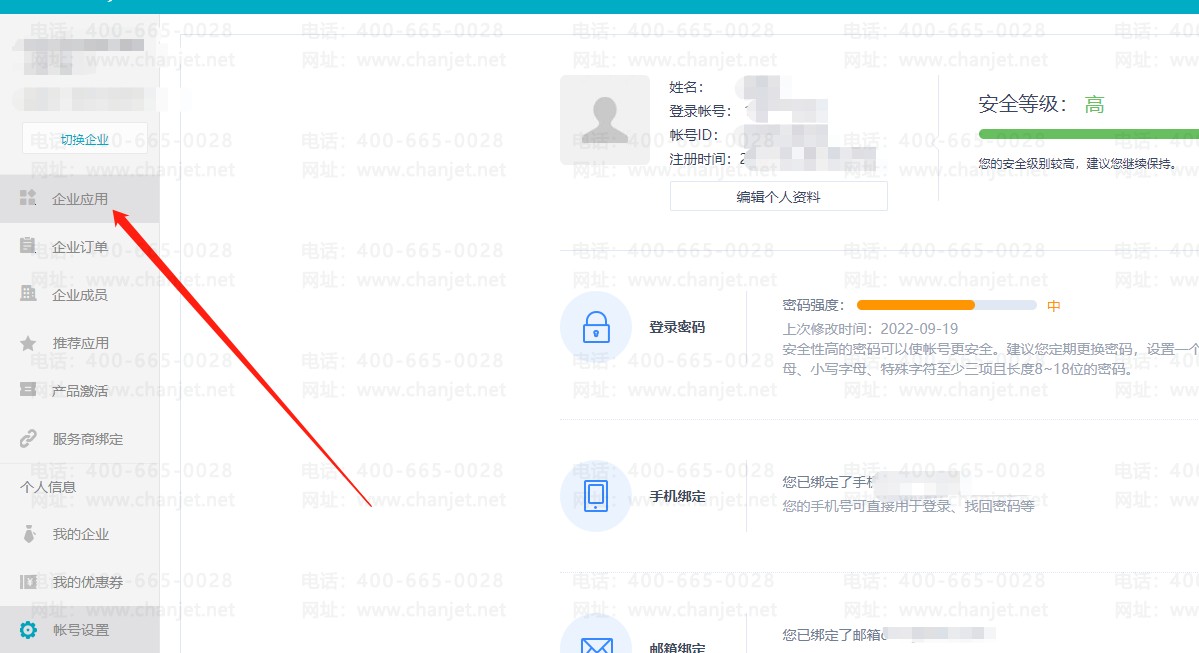
Task: Click the 姓名 label
Action: tap(686, 87)
